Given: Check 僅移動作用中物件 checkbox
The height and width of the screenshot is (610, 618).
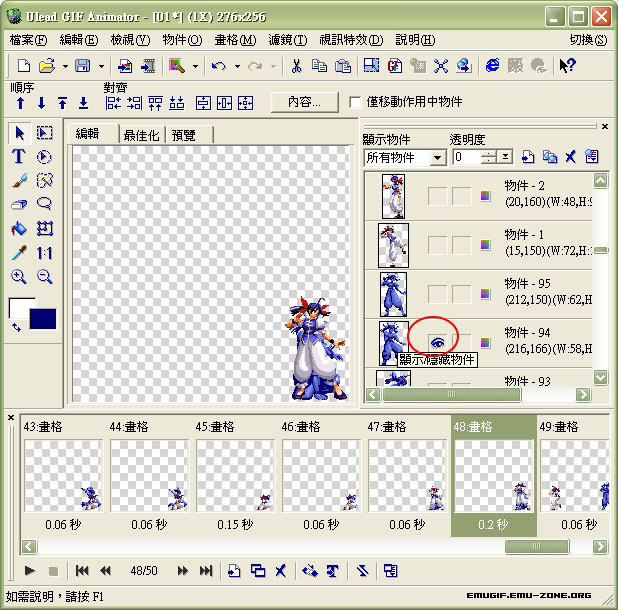Looking at the screenshot, I should point(355,102).
